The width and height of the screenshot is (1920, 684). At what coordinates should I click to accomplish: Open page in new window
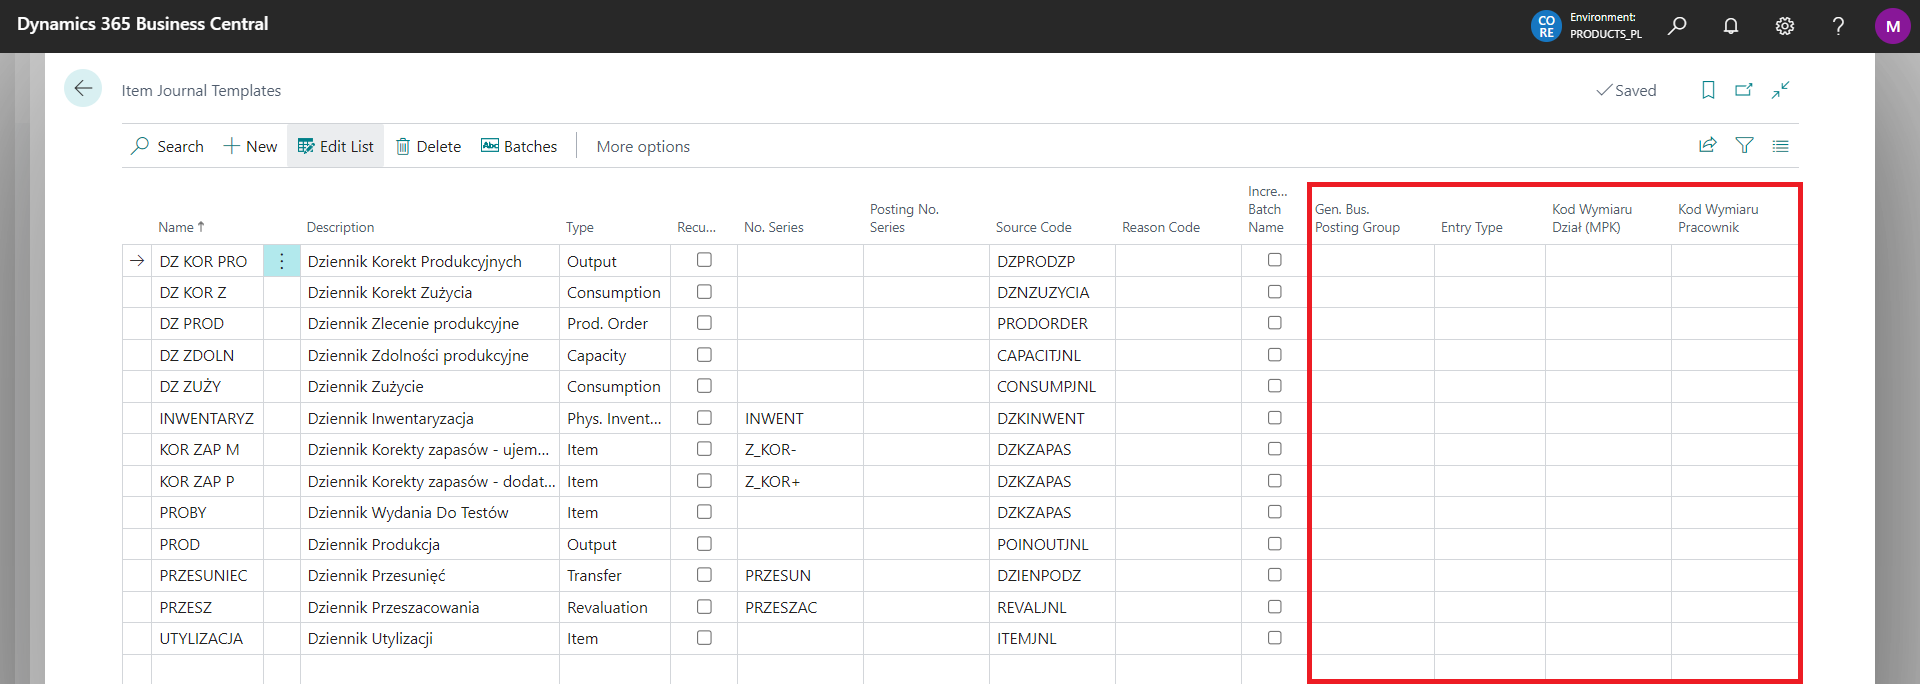pos(1744,90)
